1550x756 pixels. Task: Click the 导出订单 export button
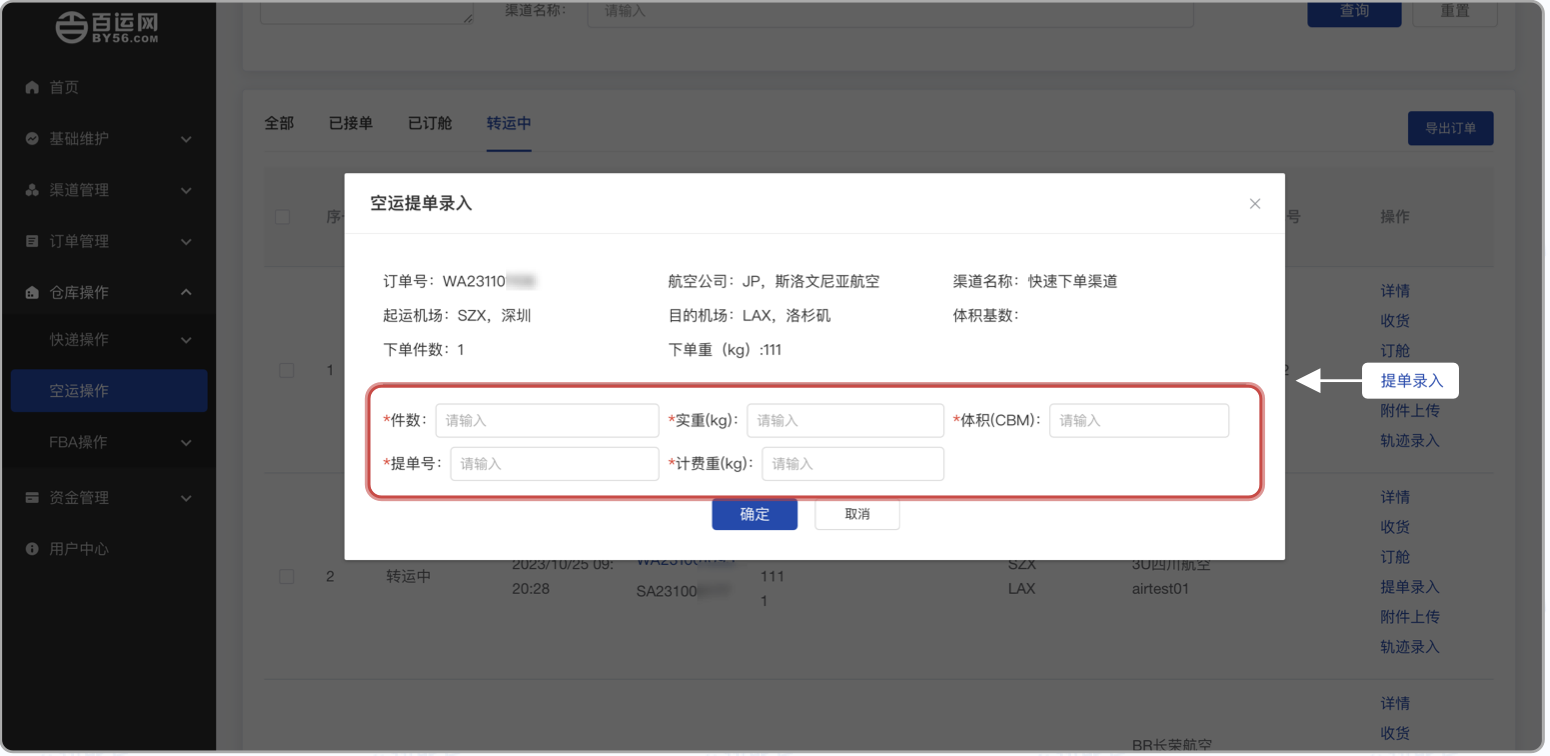pos(1449,128)
